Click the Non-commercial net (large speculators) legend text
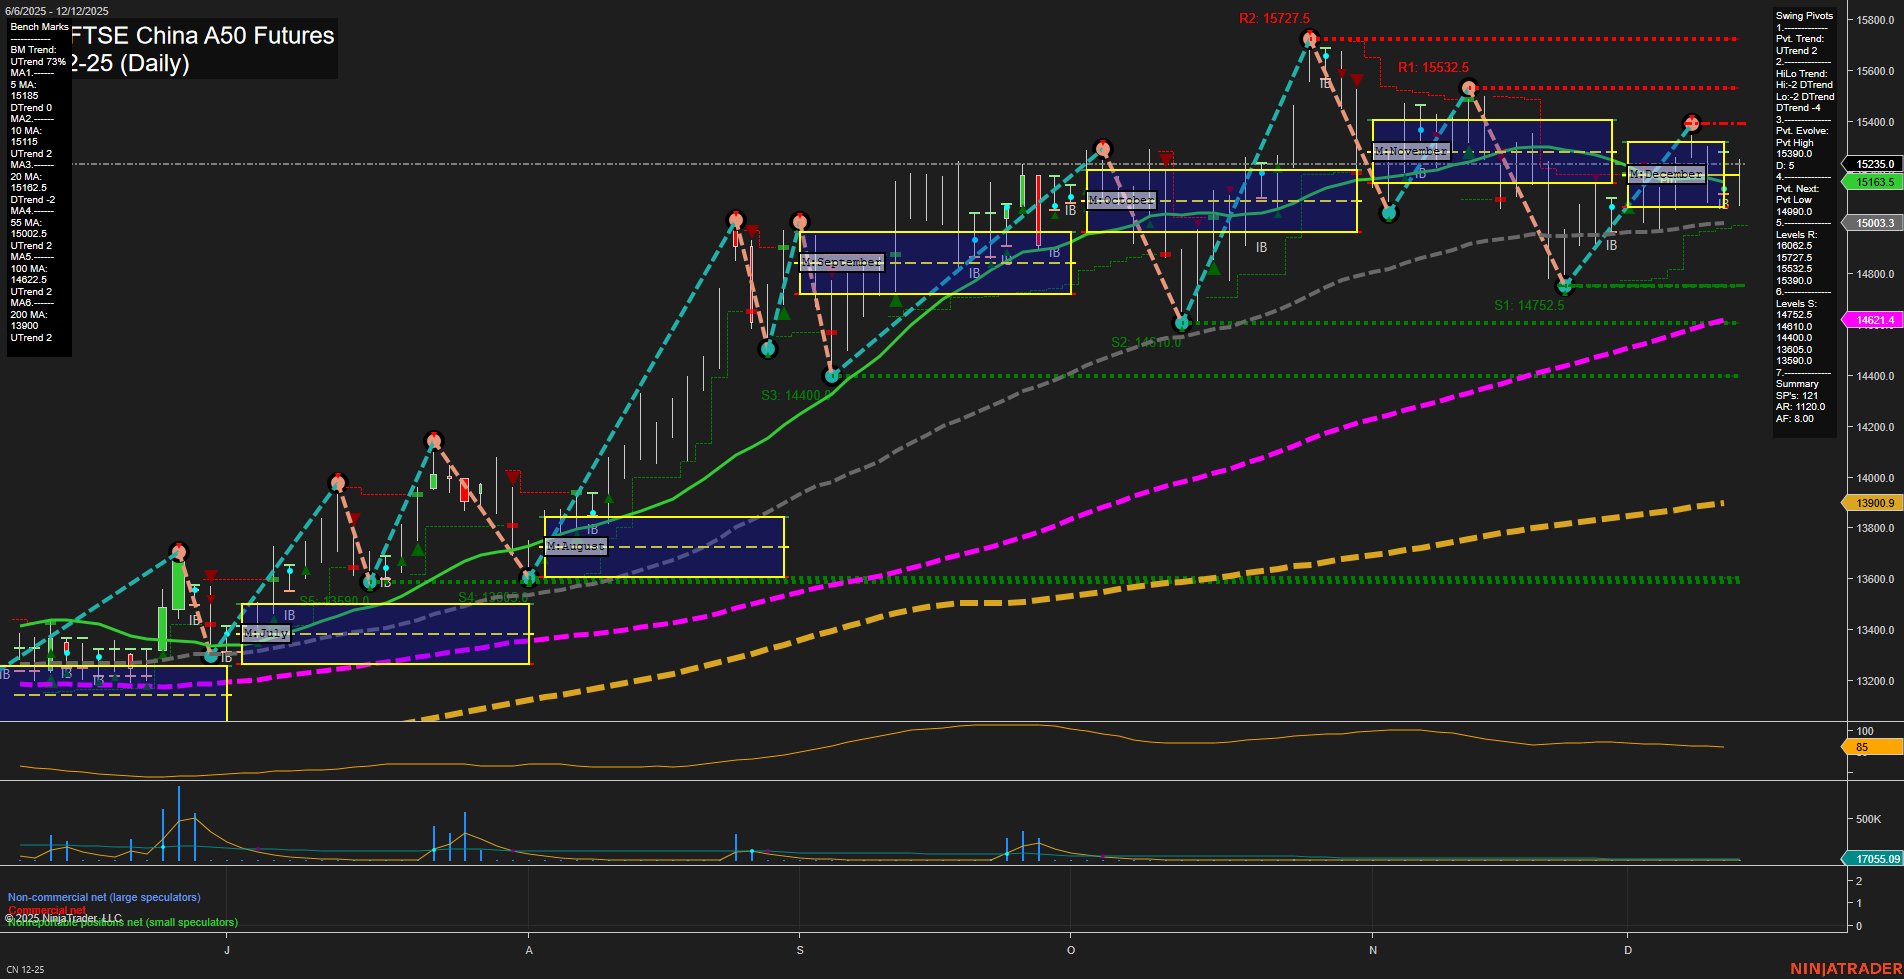Screen dimensions: 1904x979 click(x=103, y=897)
